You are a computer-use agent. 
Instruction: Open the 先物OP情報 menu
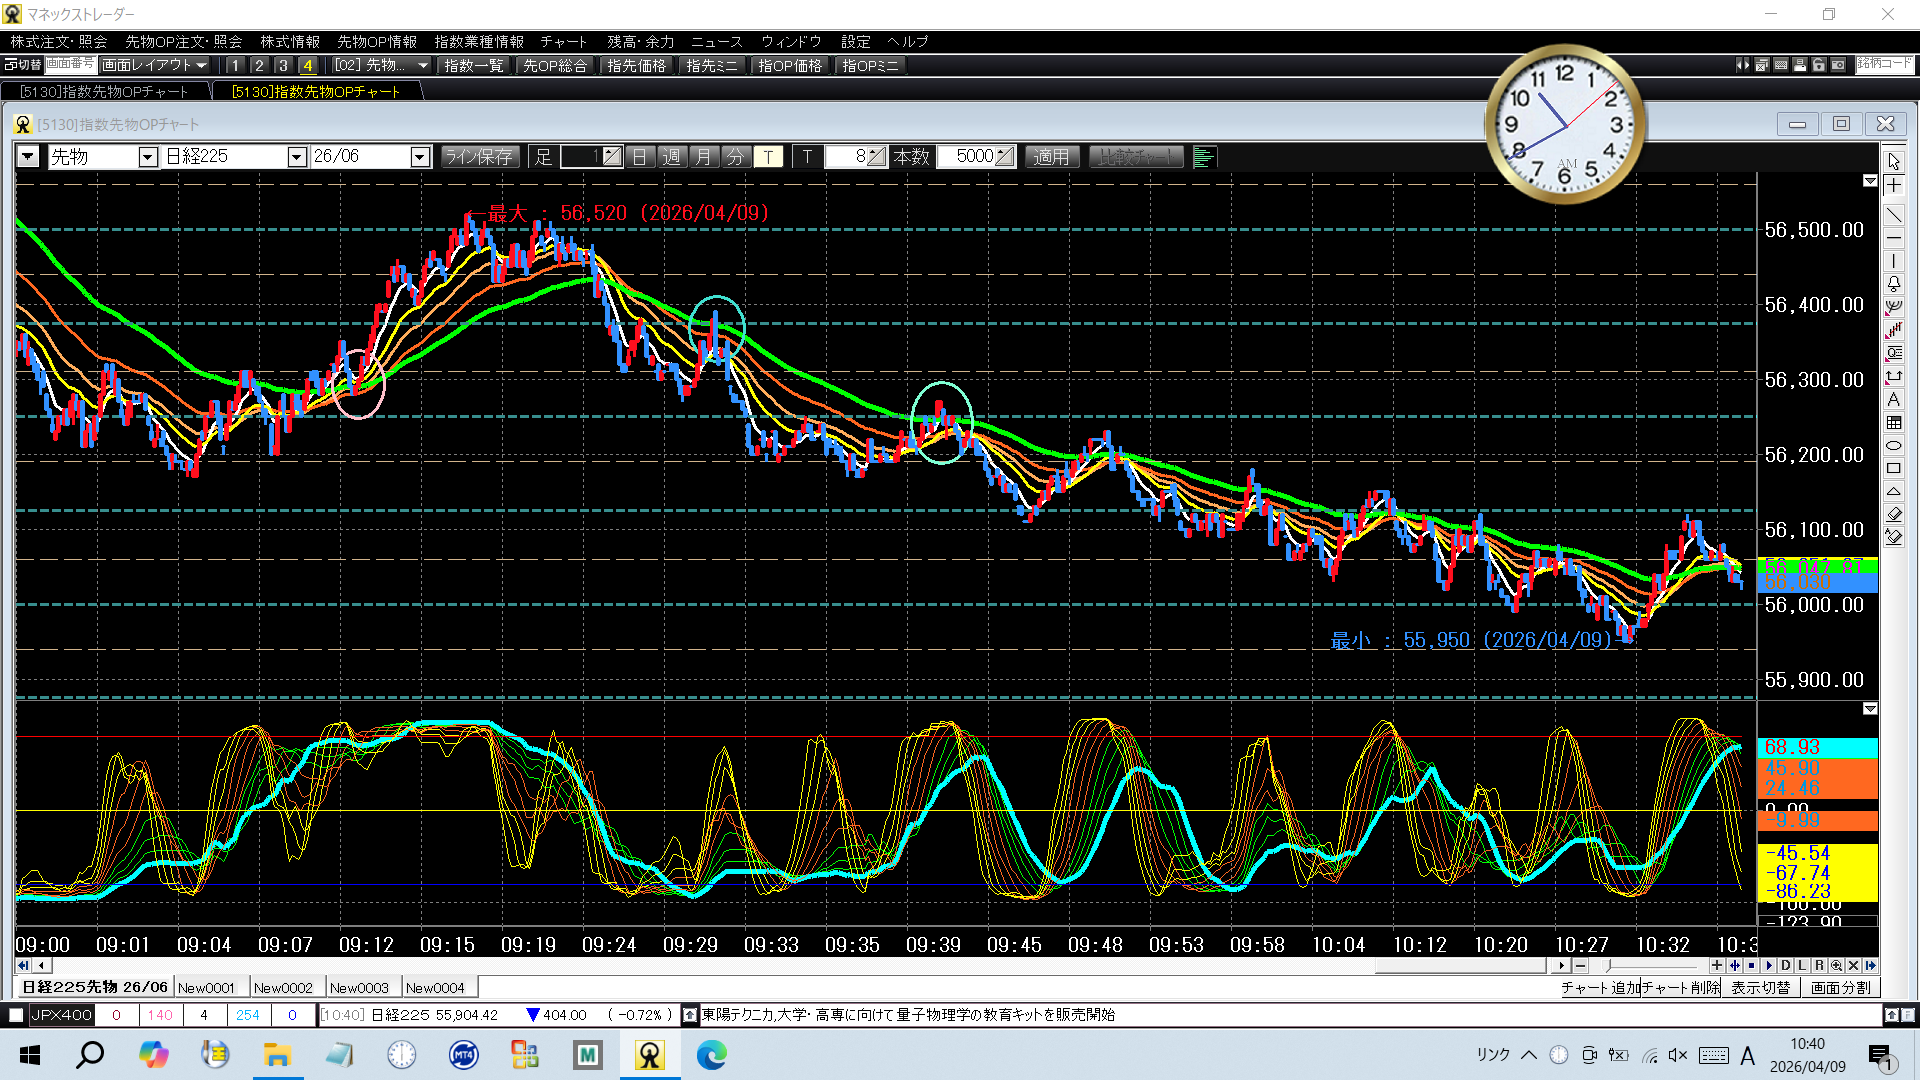pos(377,42)
